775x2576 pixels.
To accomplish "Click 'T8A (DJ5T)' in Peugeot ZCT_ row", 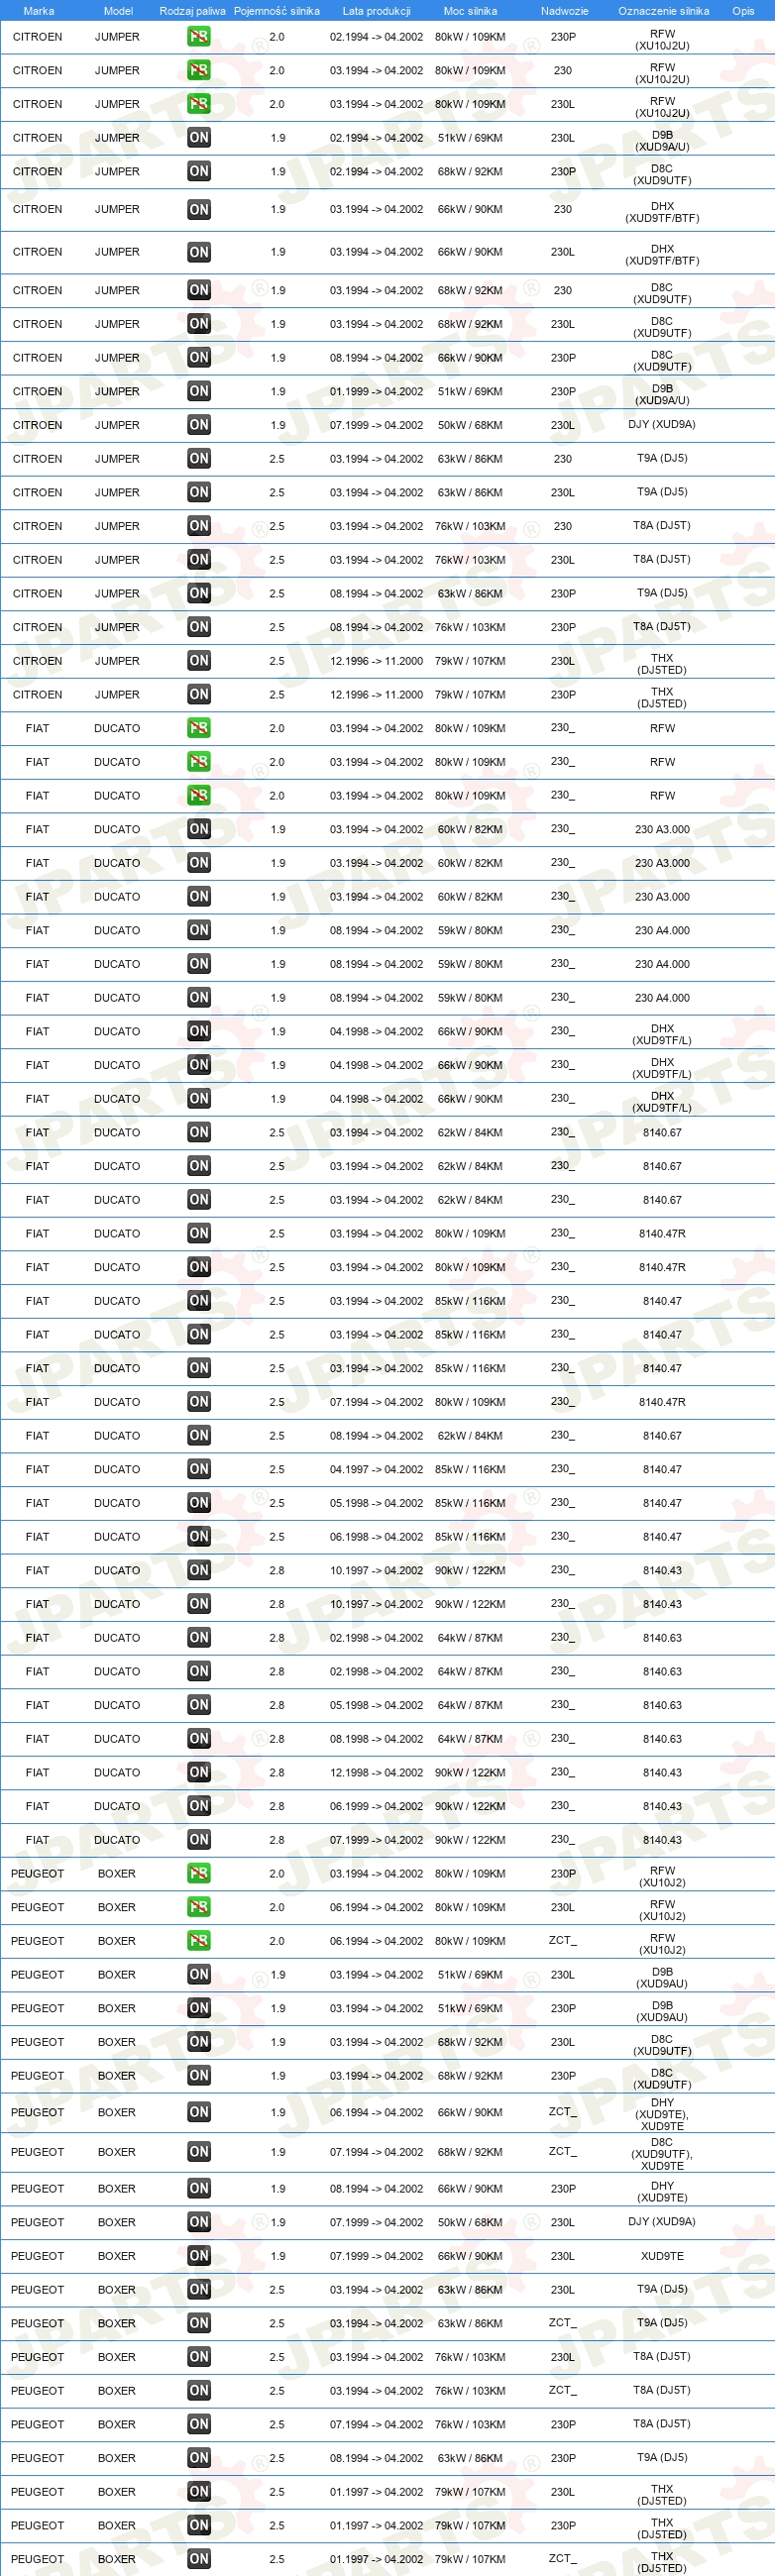I will click(662, 2390).
